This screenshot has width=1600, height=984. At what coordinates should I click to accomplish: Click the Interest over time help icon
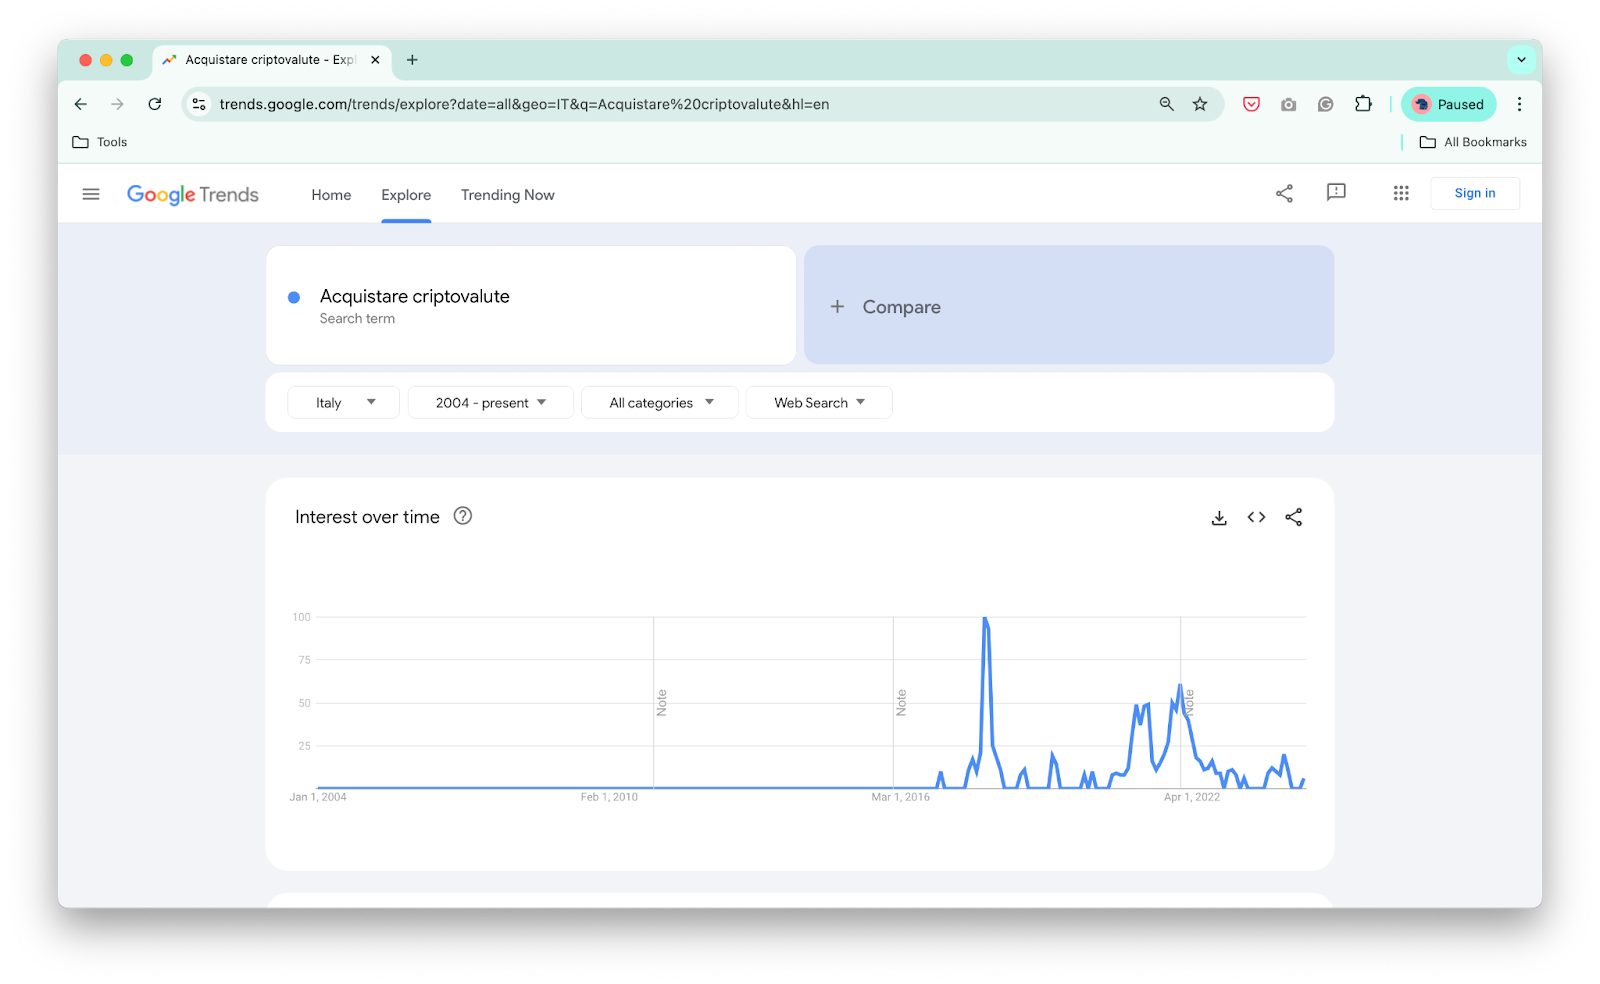click(462, 516)
